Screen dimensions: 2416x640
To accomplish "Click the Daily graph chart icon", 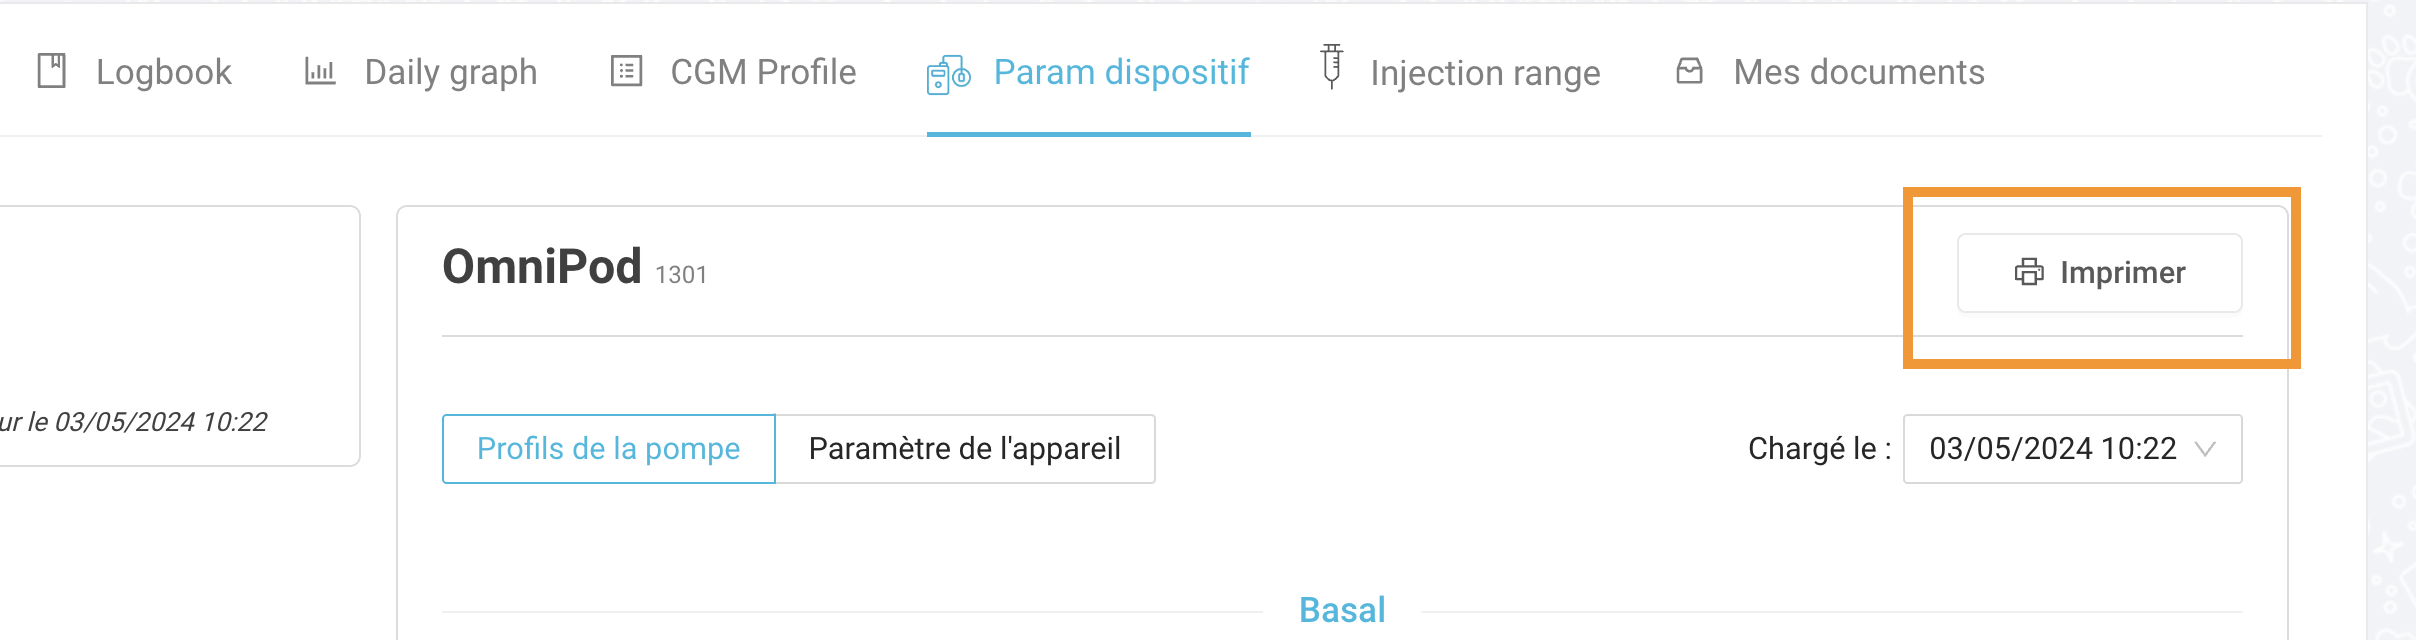I will tap(320, 71).
